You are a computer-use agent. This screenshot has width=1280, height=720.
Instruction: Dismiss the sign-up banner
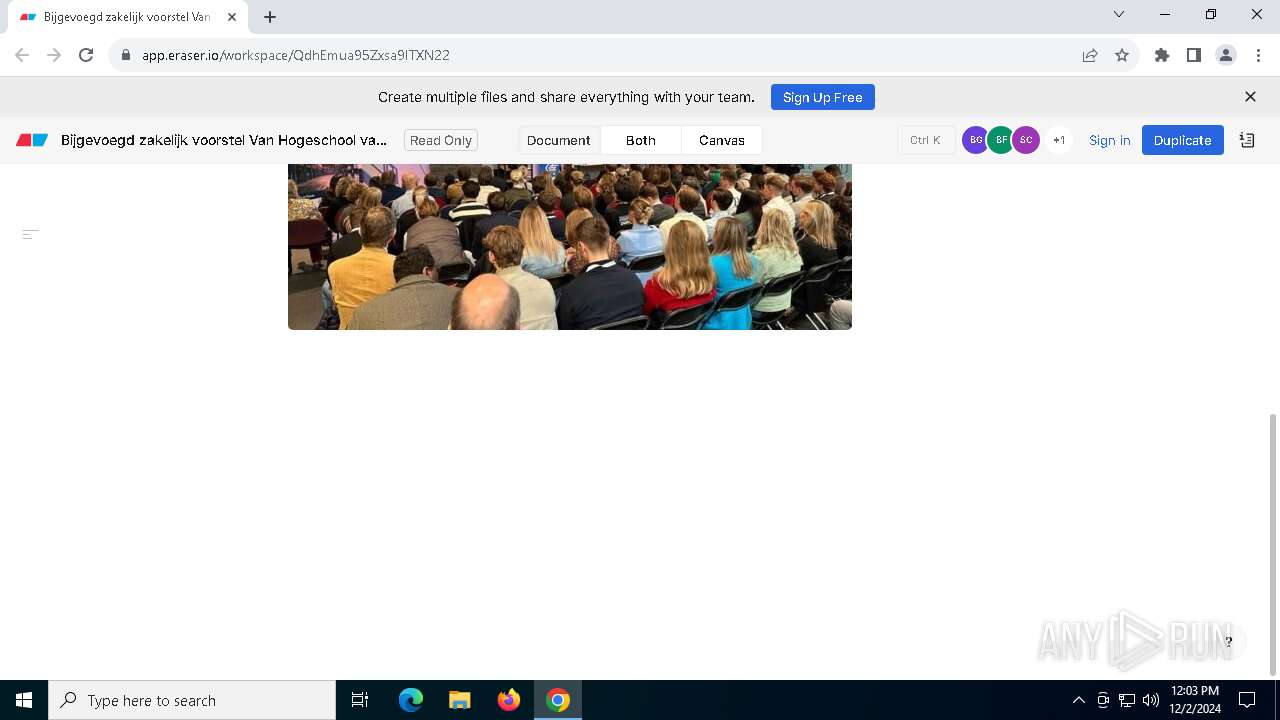1250,97
